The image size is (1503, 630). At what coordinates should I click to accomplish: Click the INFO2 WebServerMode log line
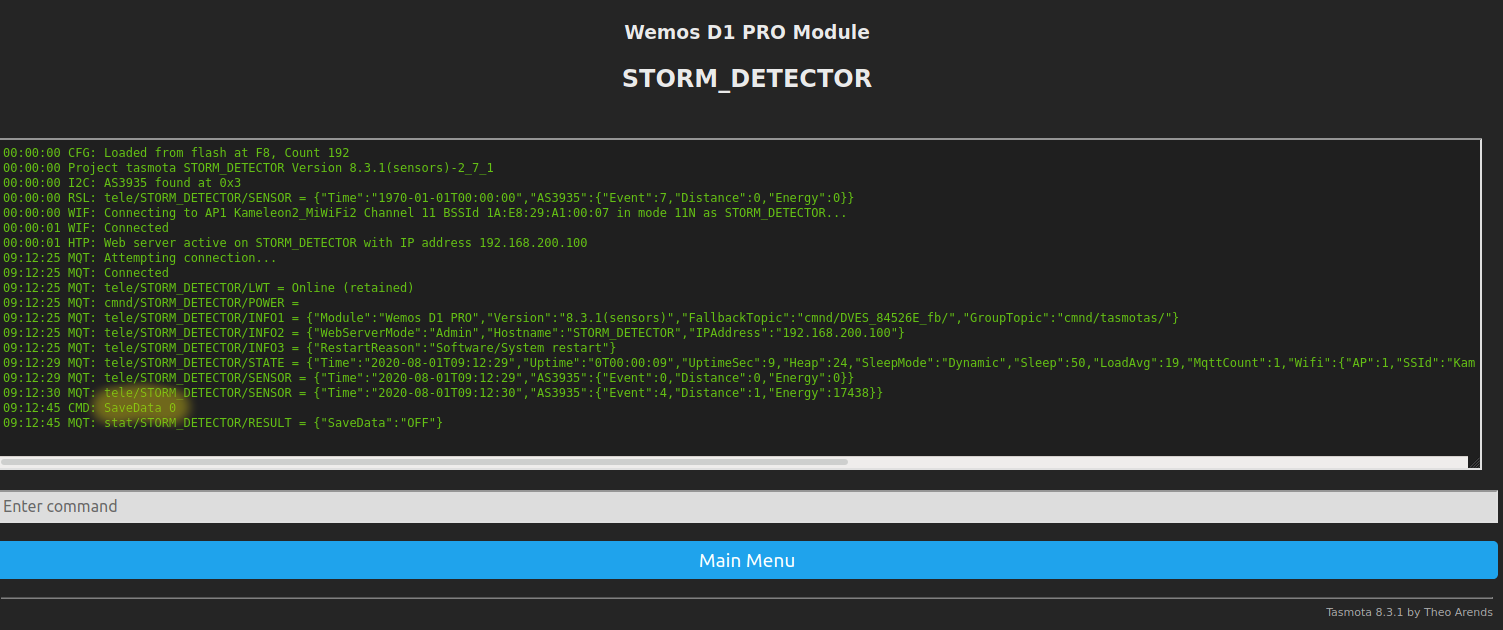pyautogui.click(x=453, y=333)
